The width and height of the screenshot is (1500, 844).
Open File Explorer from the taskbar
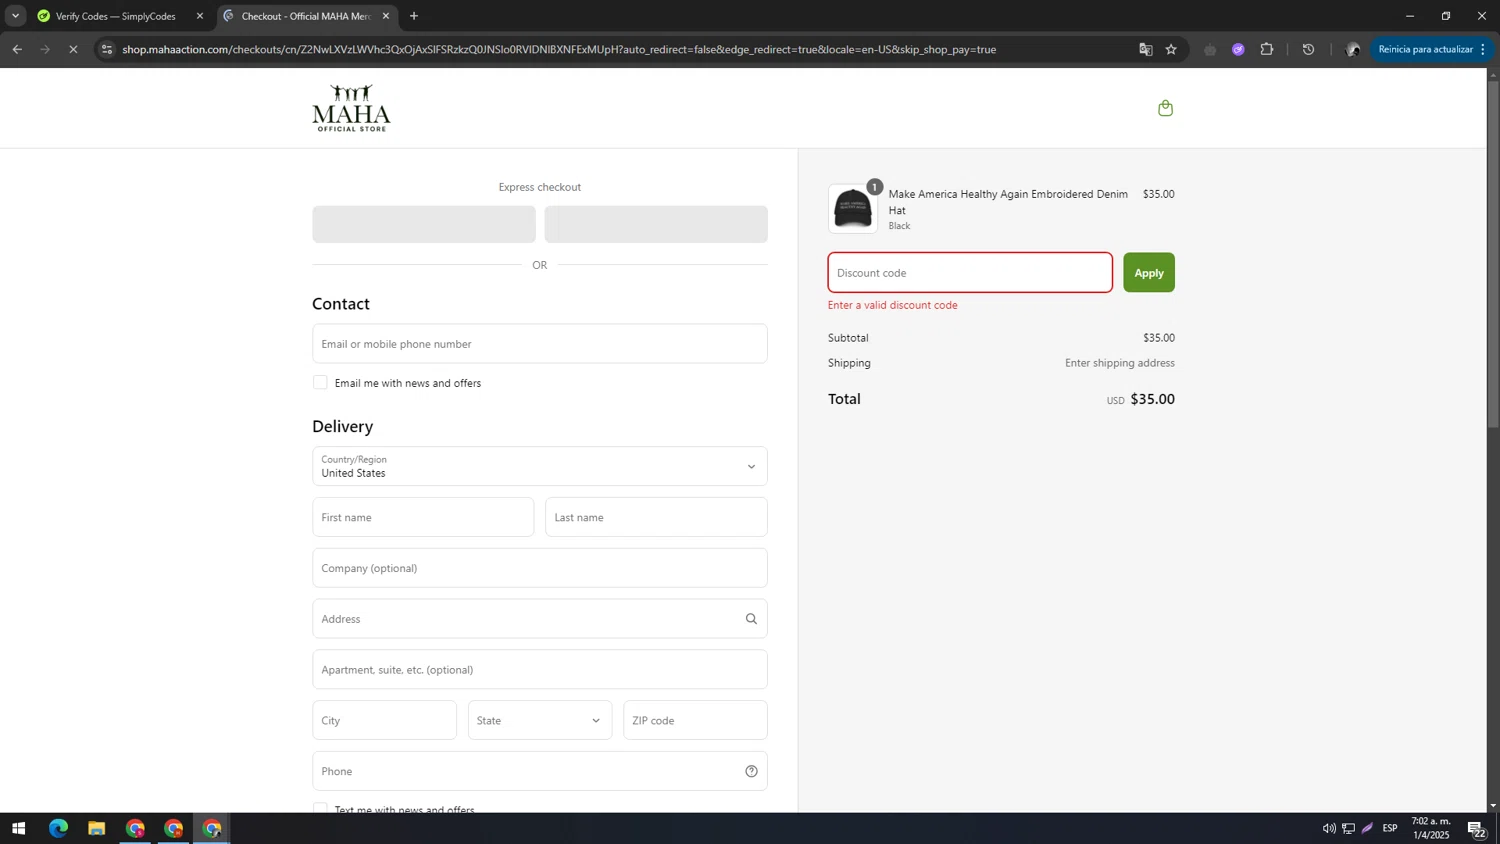(96, 828)
